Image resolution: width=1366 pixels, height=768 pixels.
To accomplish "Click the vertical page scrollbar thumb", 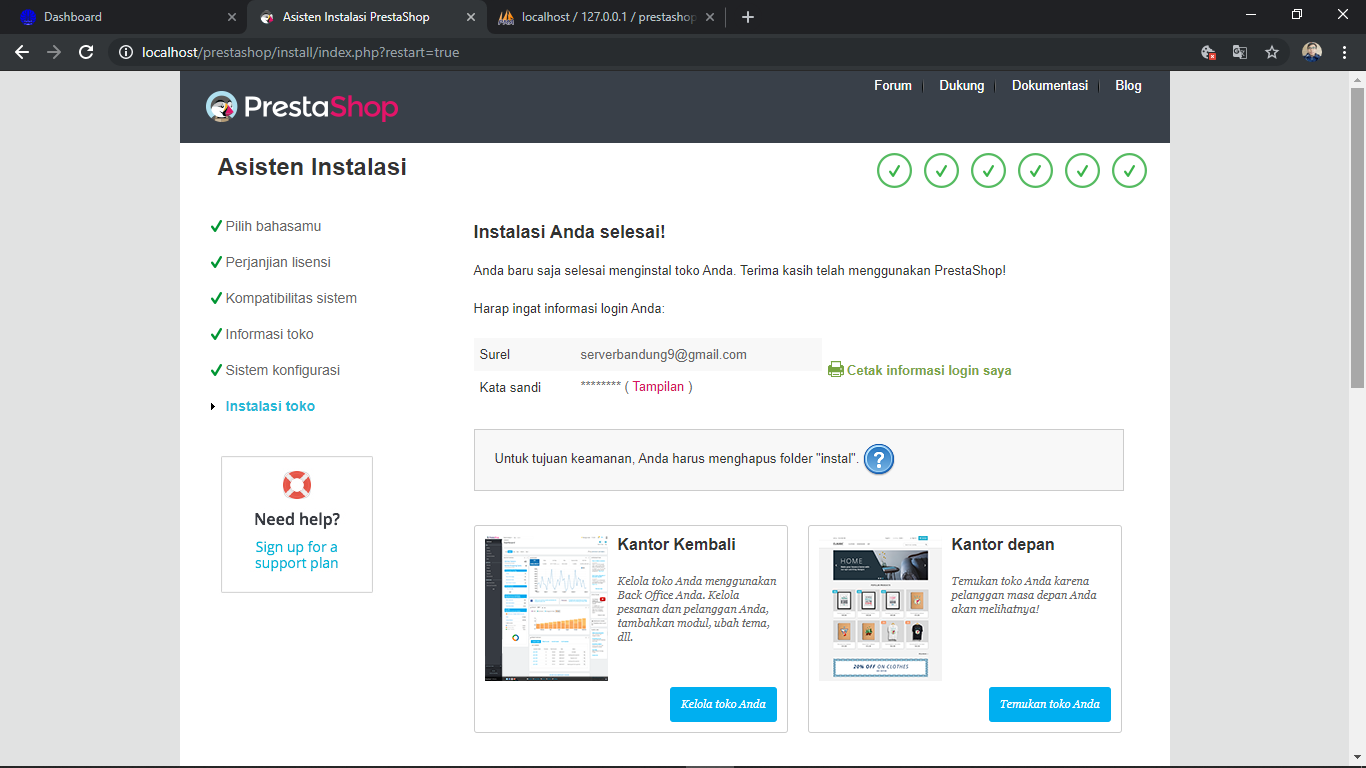I will coord(1357,236).
